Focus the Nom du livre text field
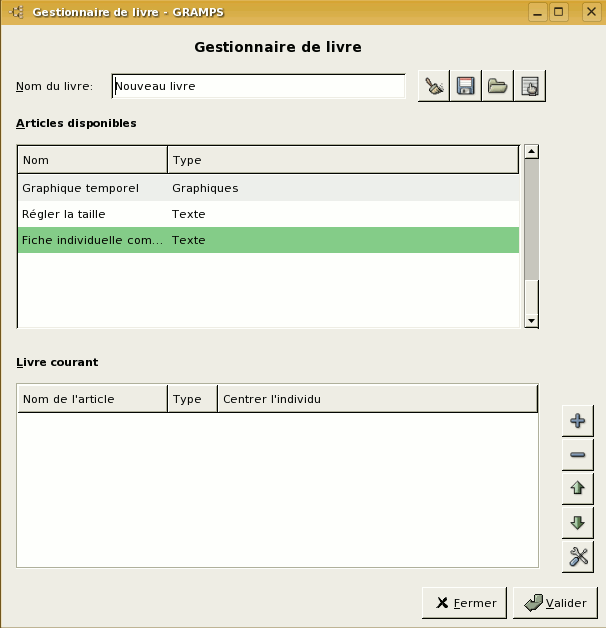The image size is (606, 628). (258, 87)
